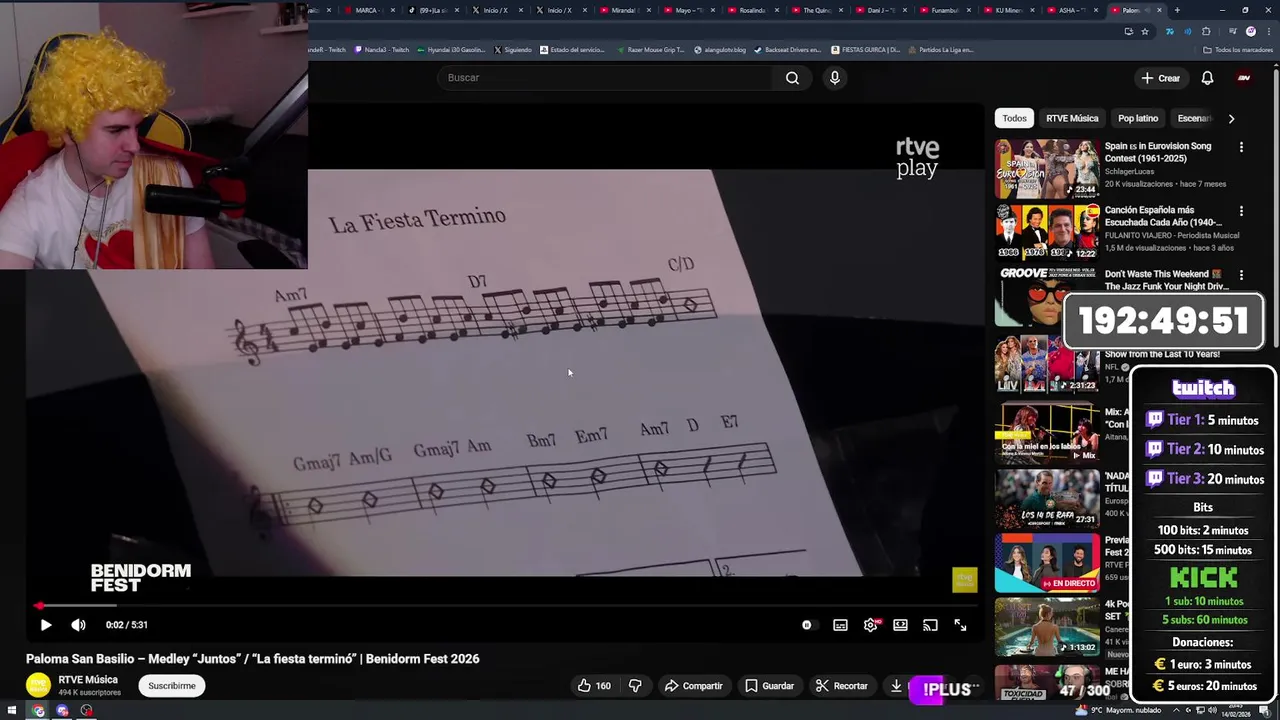Enter full screen mode

click(x=960, y=625)
